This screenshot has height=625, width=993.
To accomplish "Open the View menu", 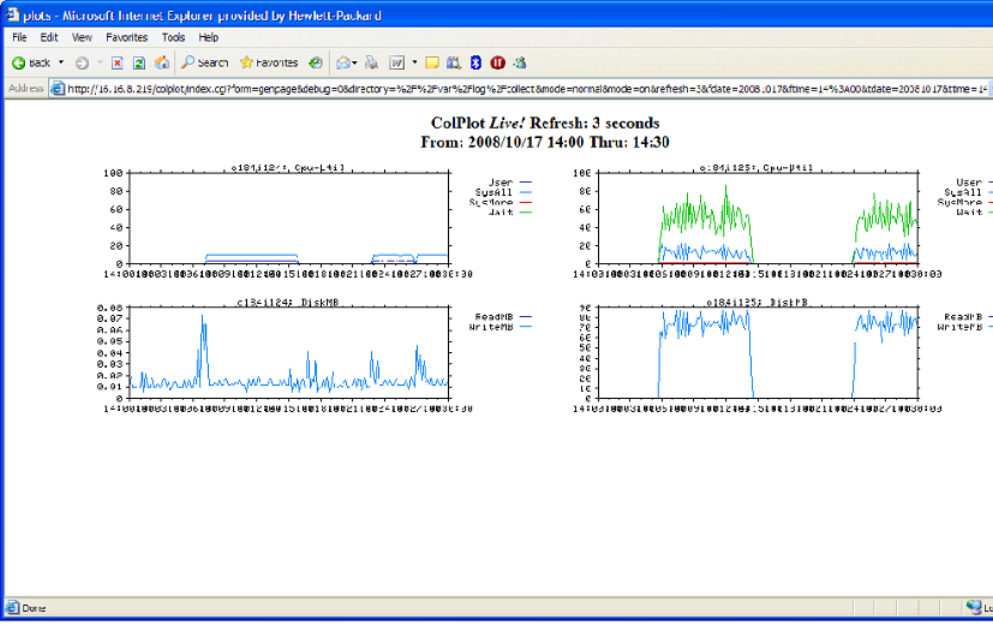I will [x=82, y=37].
